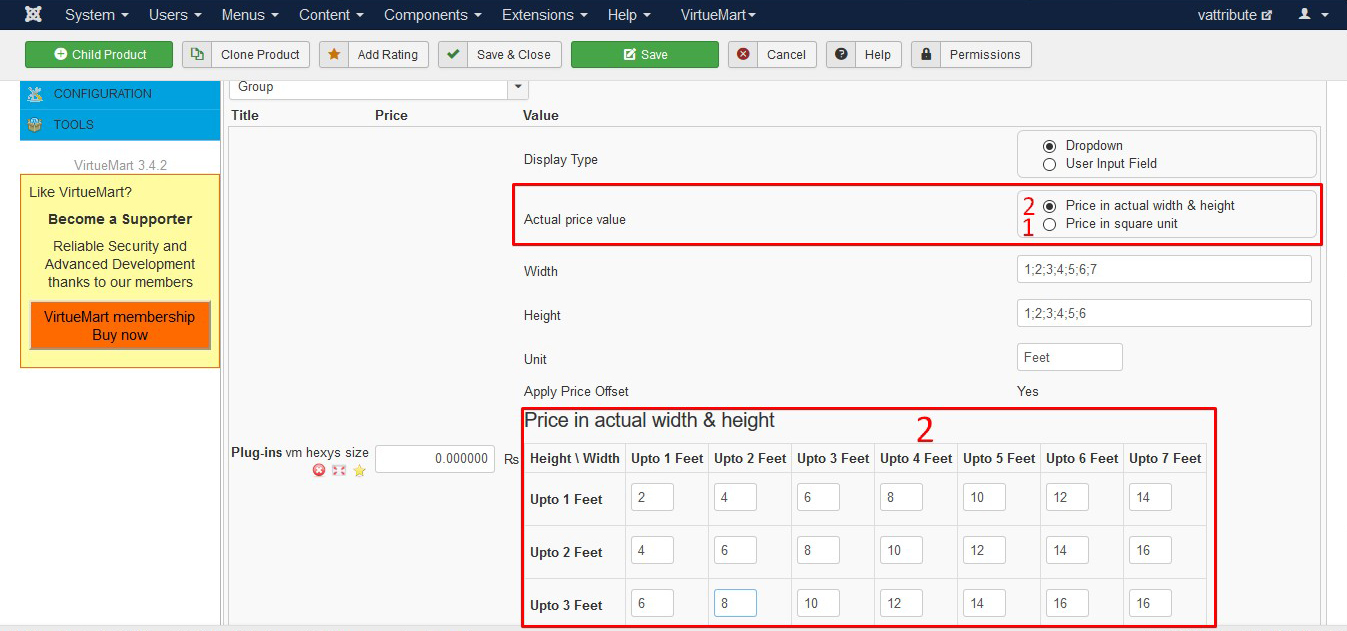Click VirtueMart membership Buy now button
The image size is (1347, 631).
120,326
